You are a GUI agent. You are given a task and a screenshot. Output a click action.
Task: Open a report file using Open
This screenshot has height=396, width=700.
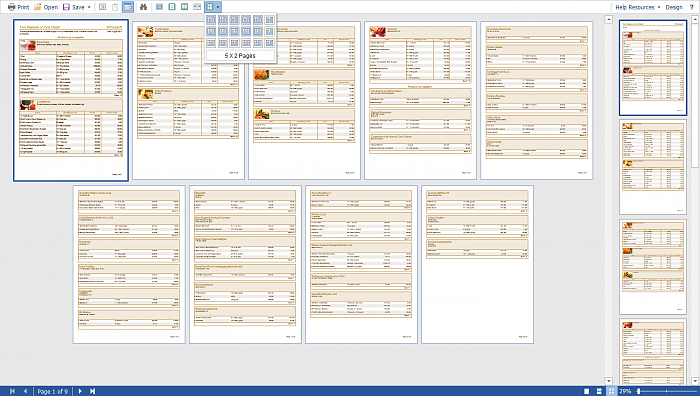46,7
